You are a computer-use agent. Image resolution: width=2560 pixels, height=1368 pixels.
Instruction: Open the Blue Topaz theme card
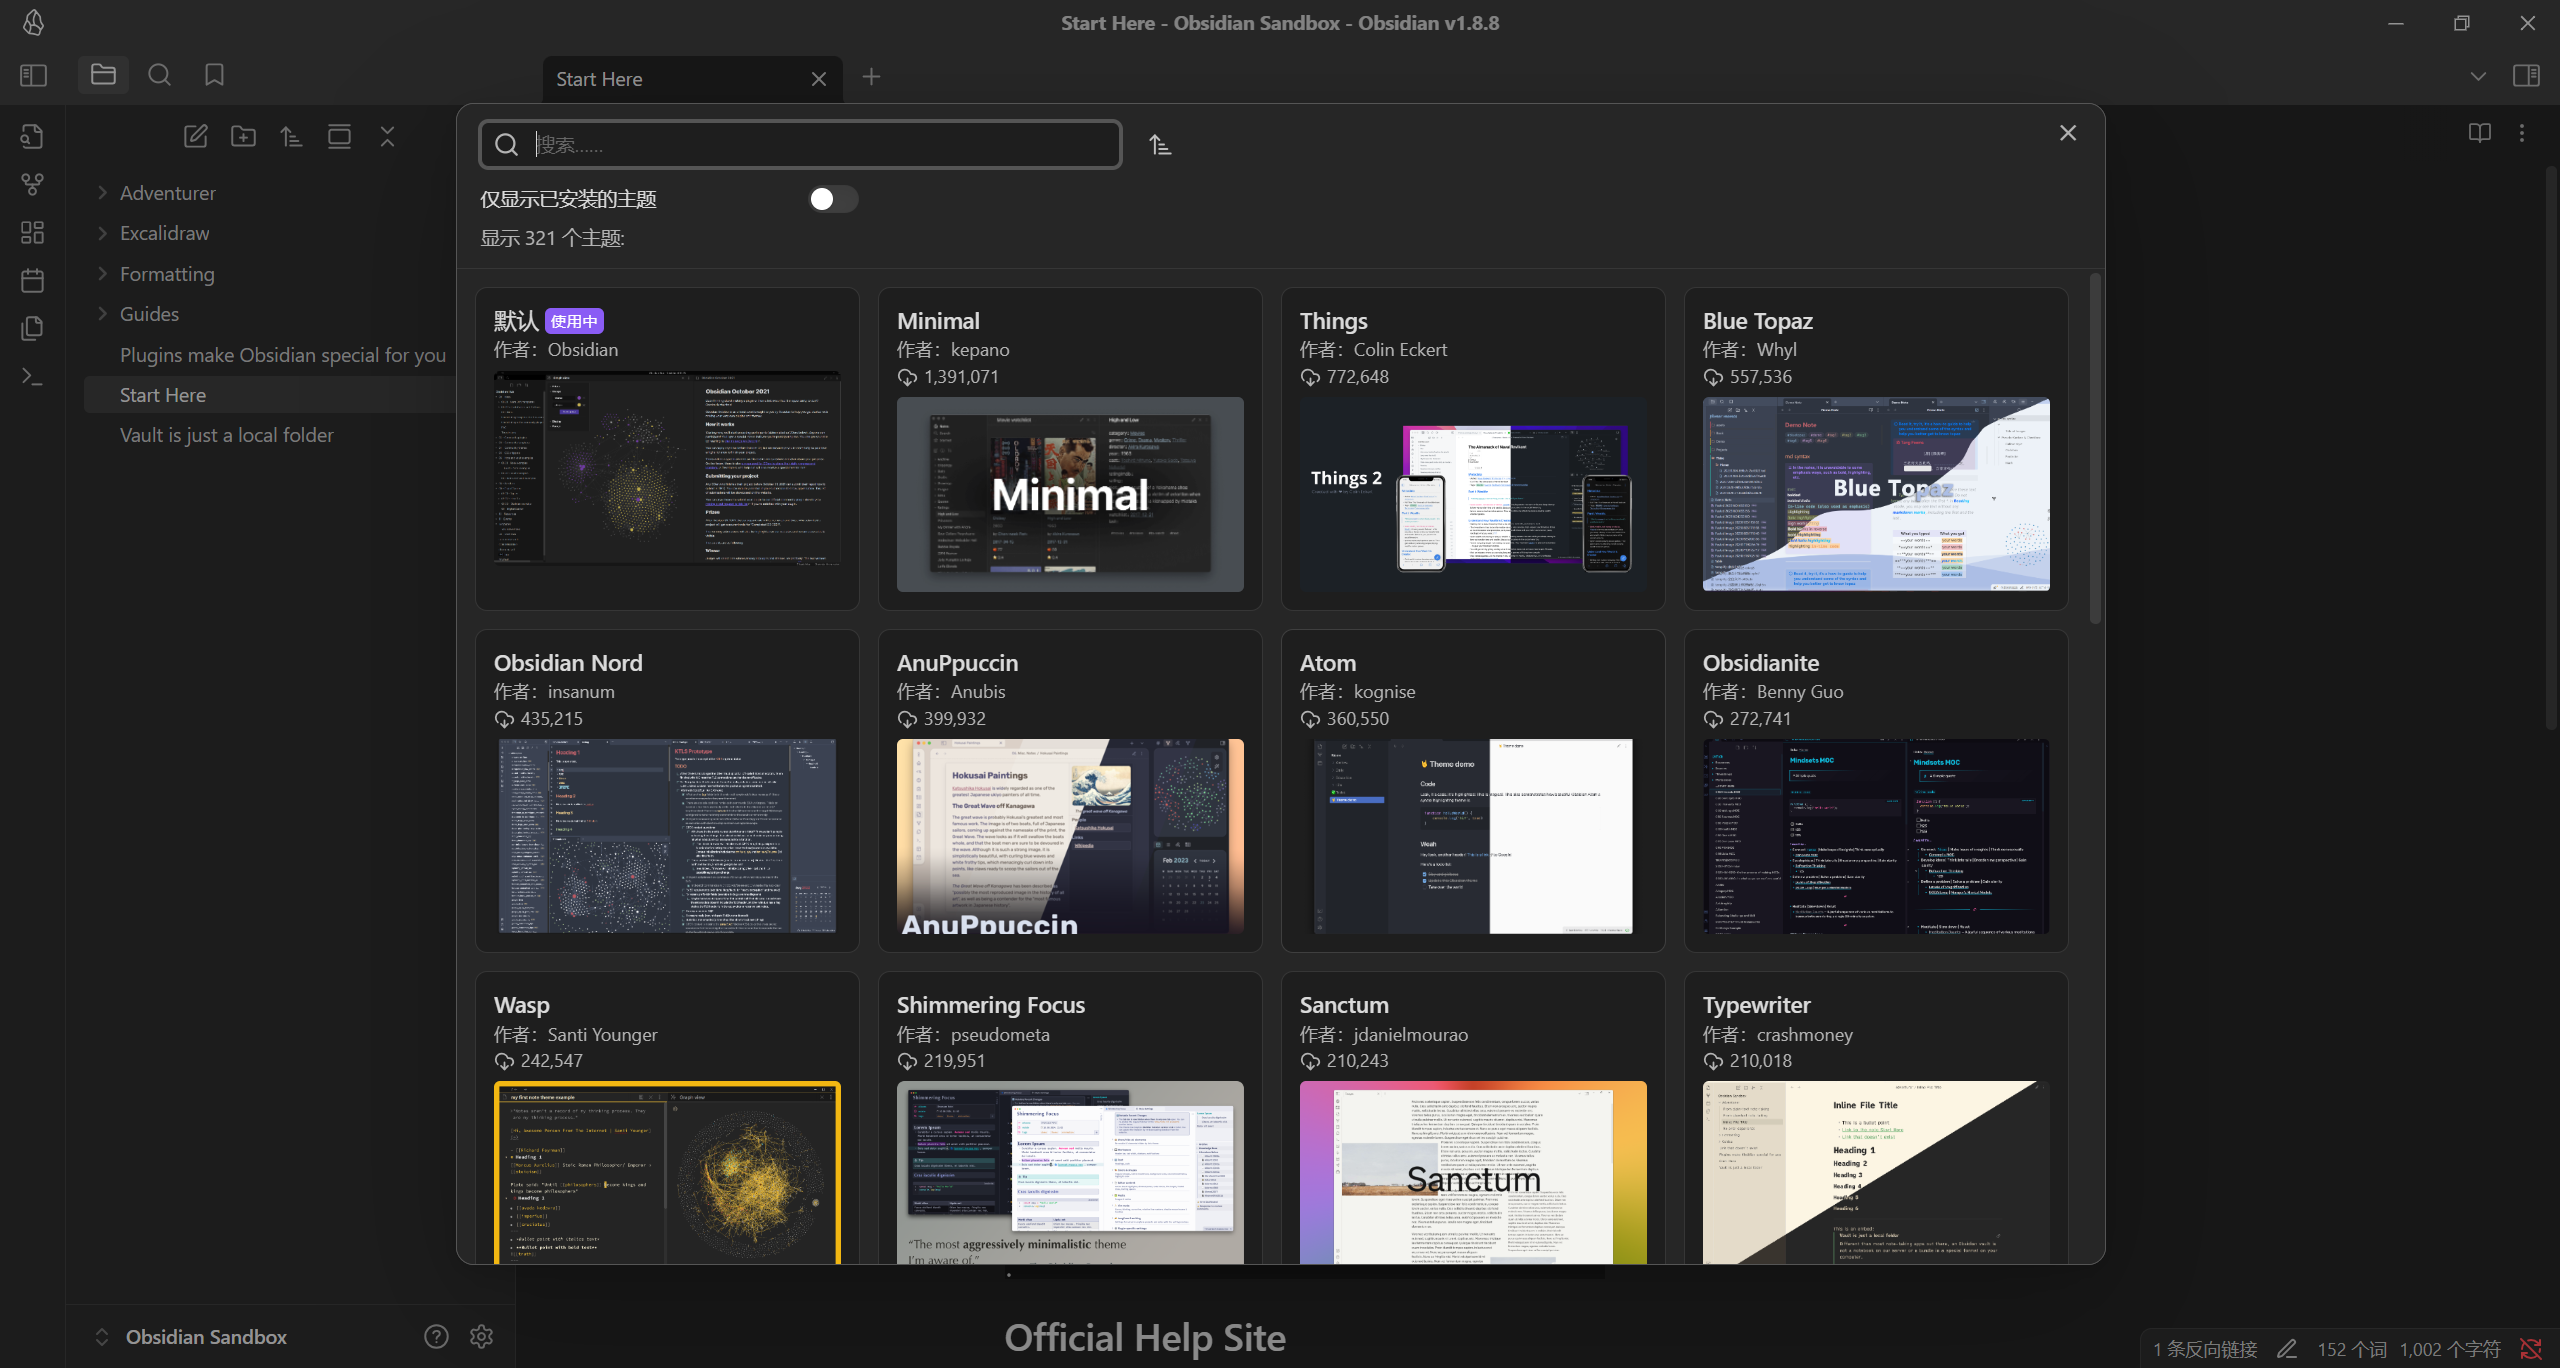pyautogui.click(x=1876, y=449)
